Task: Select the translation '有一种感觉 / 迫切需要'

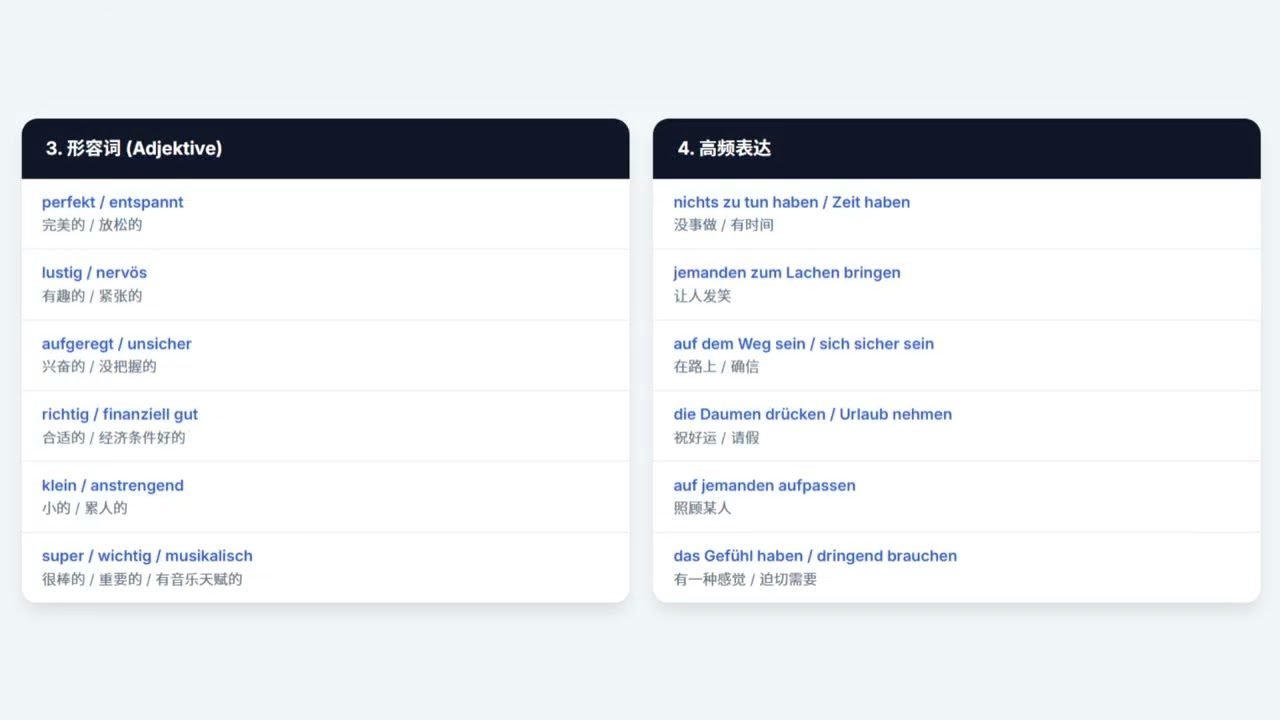Action: click(745, 579)
